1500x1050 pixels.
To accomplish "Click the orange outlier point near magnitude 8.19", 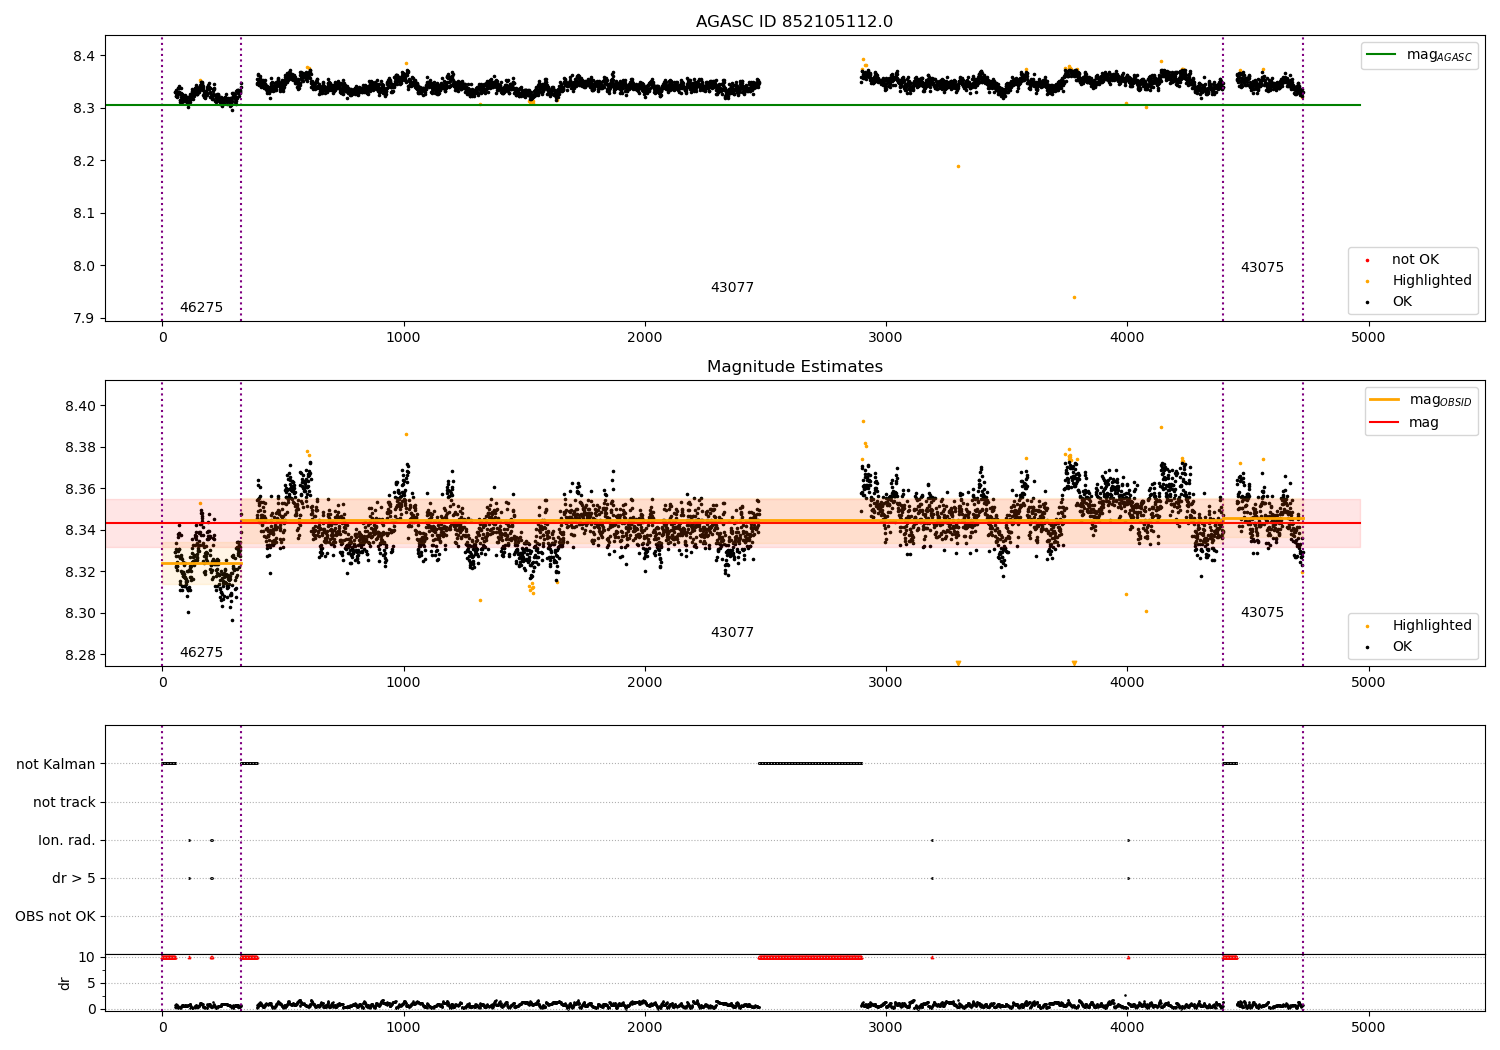I will (x=958, y=166).
